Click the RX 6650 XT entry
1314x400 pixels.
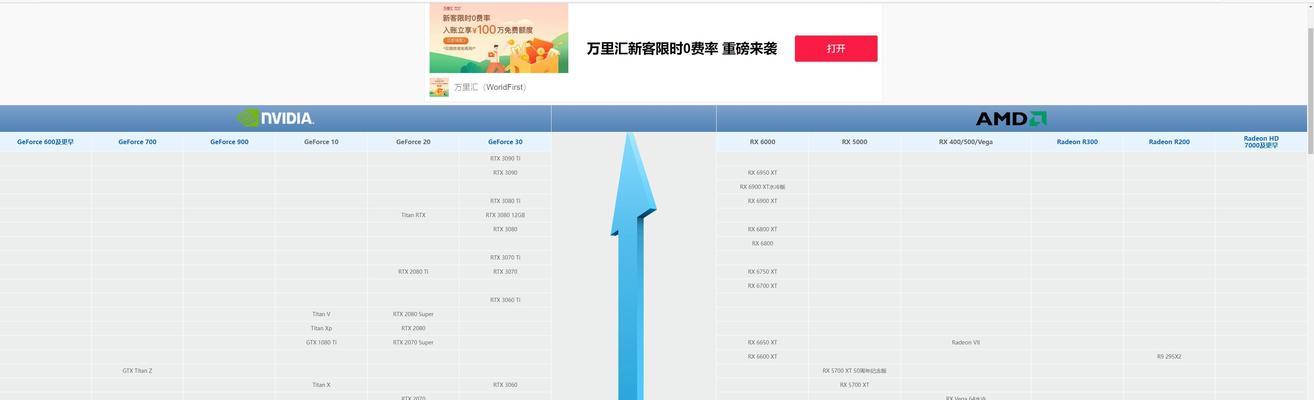click(762, 342)
